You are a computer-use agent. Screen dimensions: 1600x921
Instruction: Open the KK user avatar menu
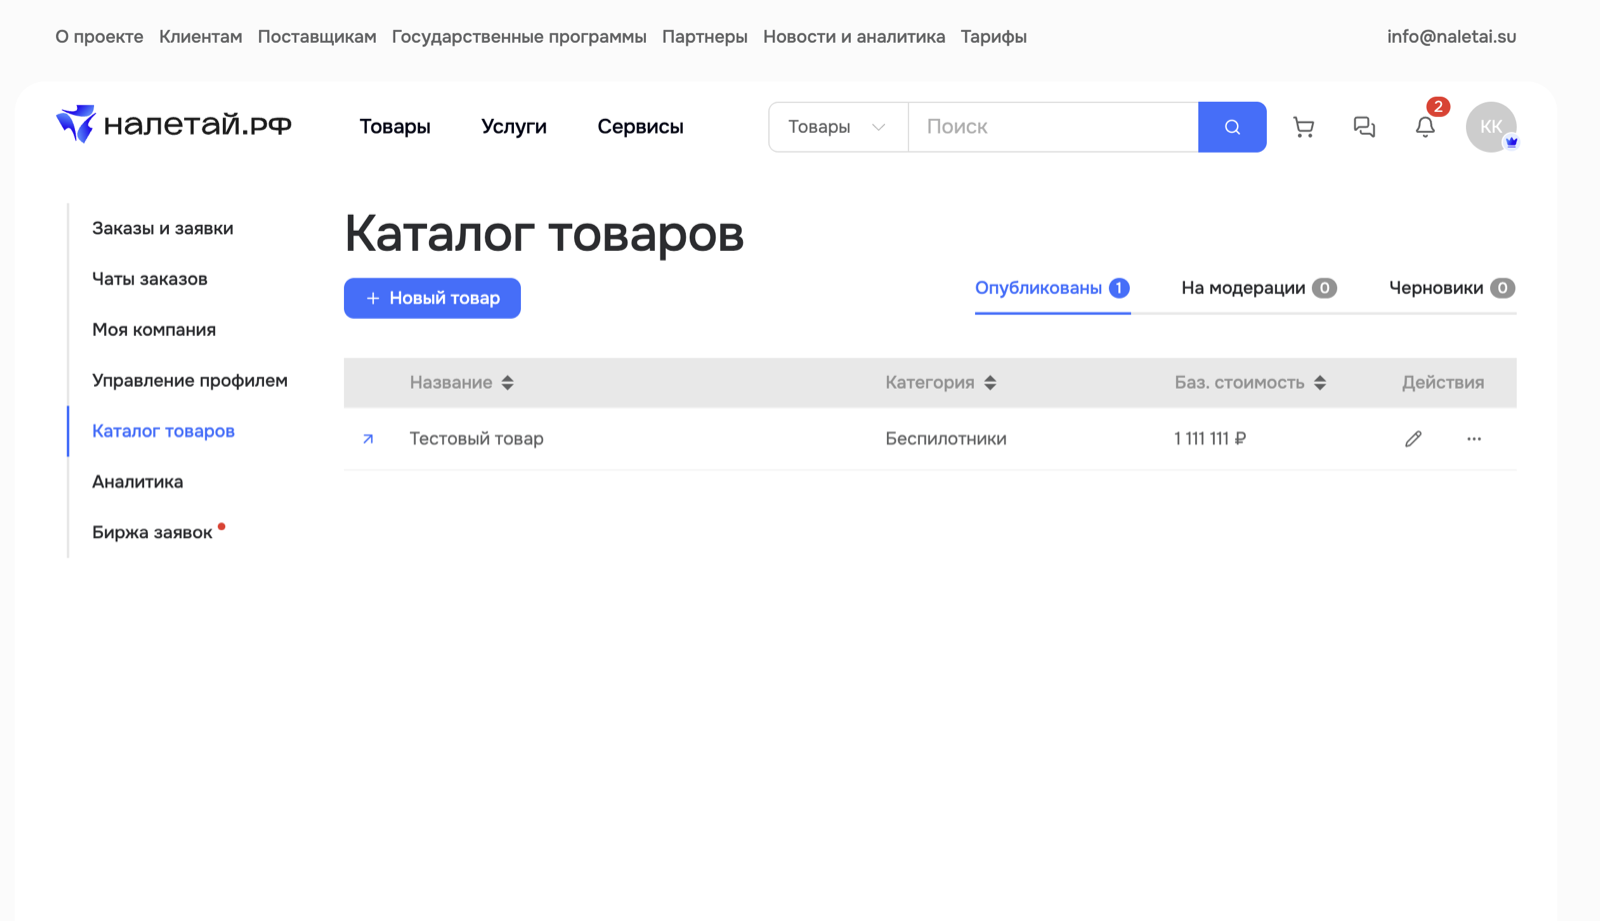[1491, 127]
